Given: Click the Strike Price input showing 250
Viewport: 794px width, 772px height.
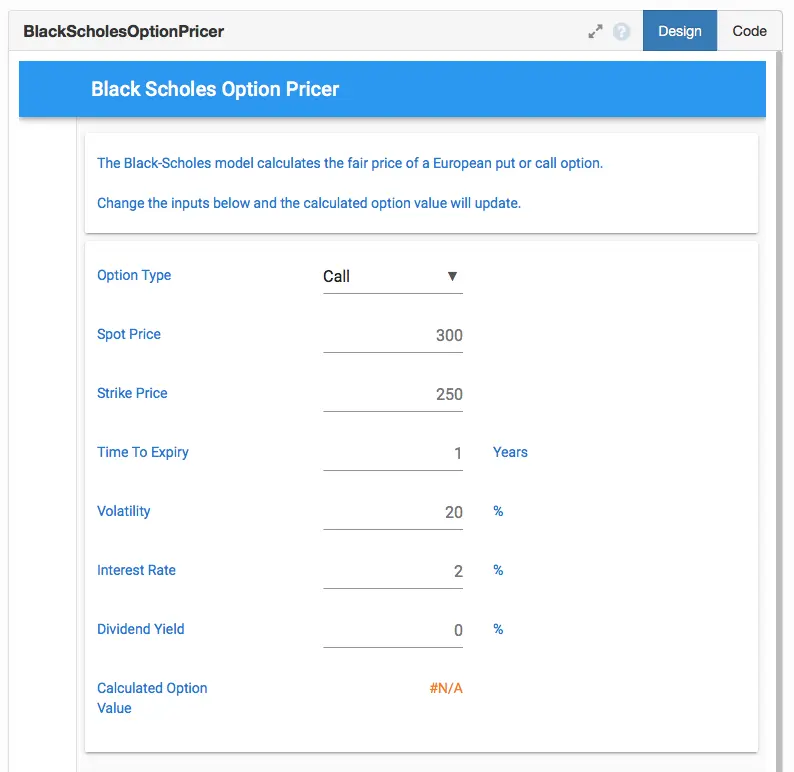Looking at the screenshot, I should [393, 394].
